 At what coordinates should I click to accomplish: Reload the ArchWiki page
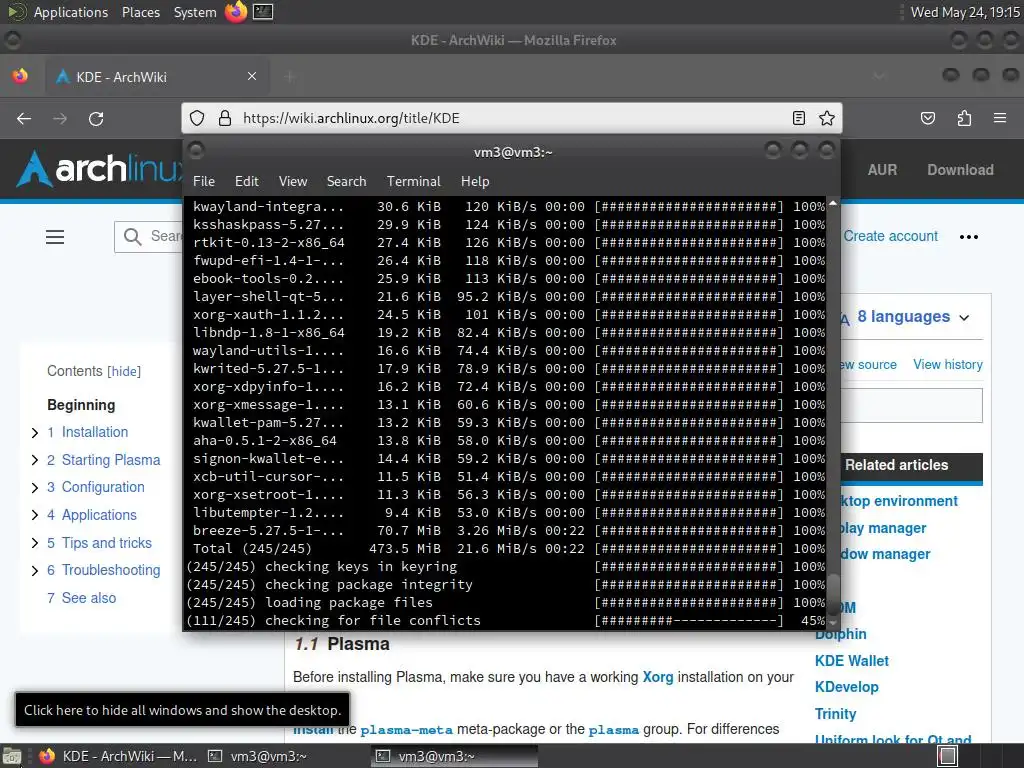pos(96,118)
